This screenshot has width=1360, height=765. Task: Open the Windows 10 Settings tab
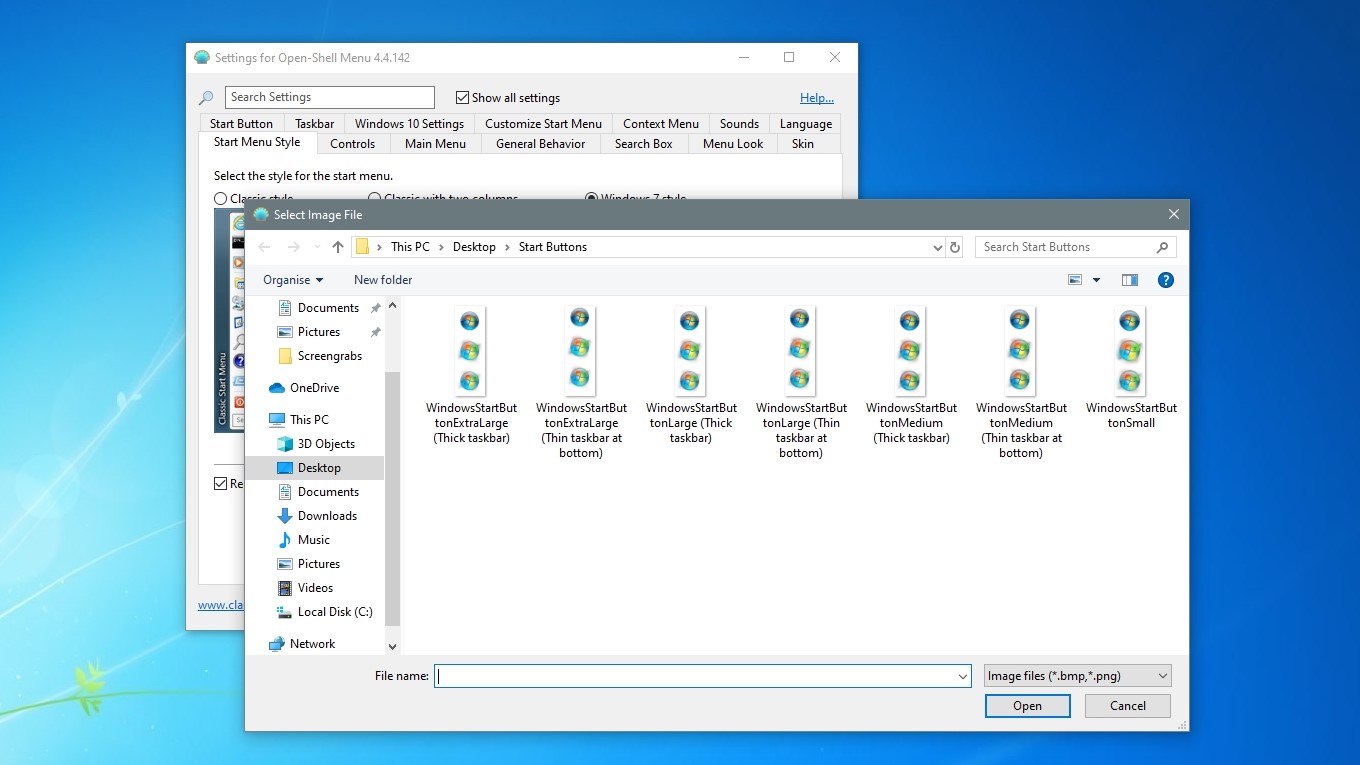(x=409, y=124)
